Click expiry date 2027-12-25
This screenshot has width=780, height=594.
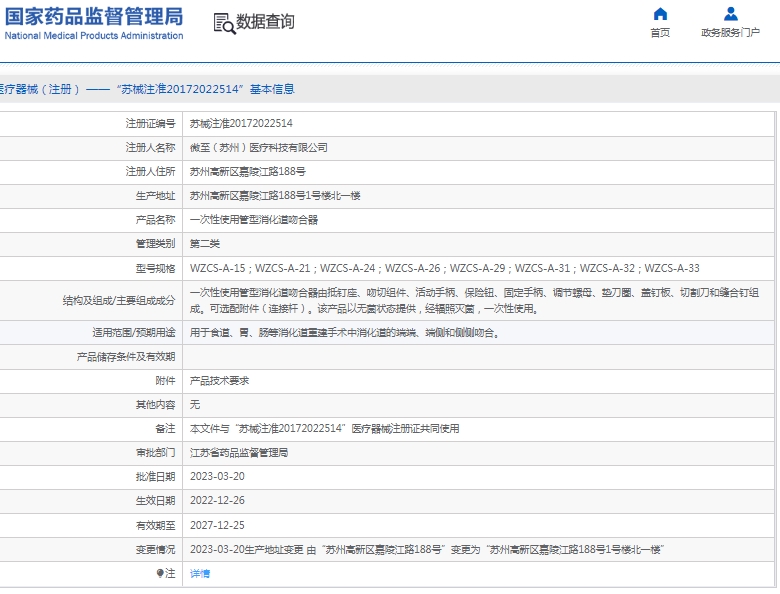217,525
